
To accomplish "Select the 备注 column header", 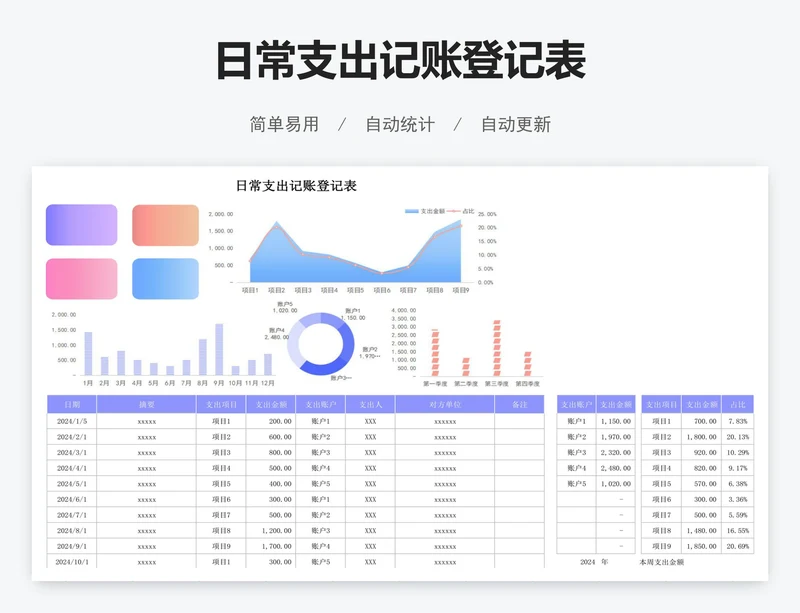I will coord(519,404).
